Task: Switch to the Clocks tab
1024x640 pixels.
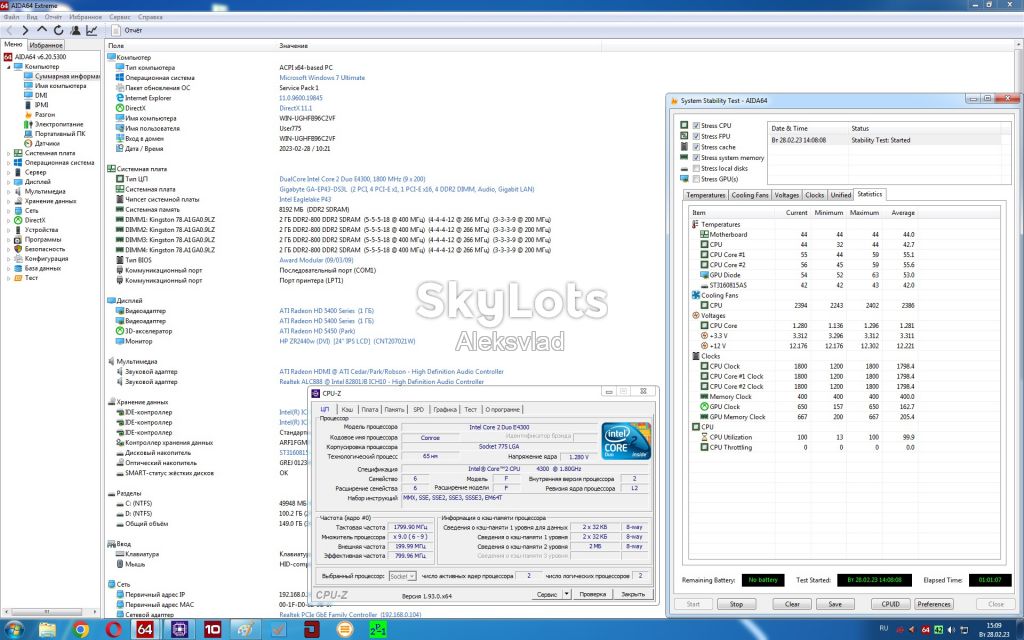Action: coord(814,195)
